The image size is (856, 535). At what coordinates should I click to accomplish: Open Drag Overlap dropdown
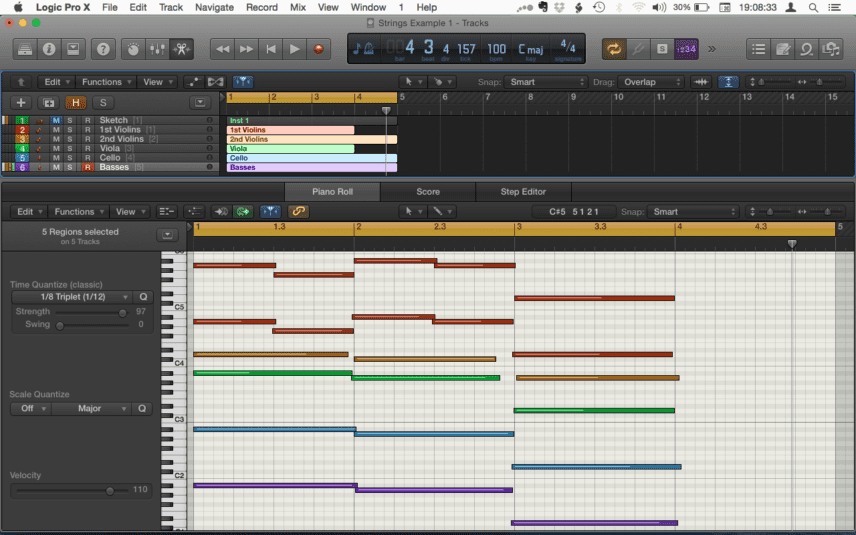point(651,82)
